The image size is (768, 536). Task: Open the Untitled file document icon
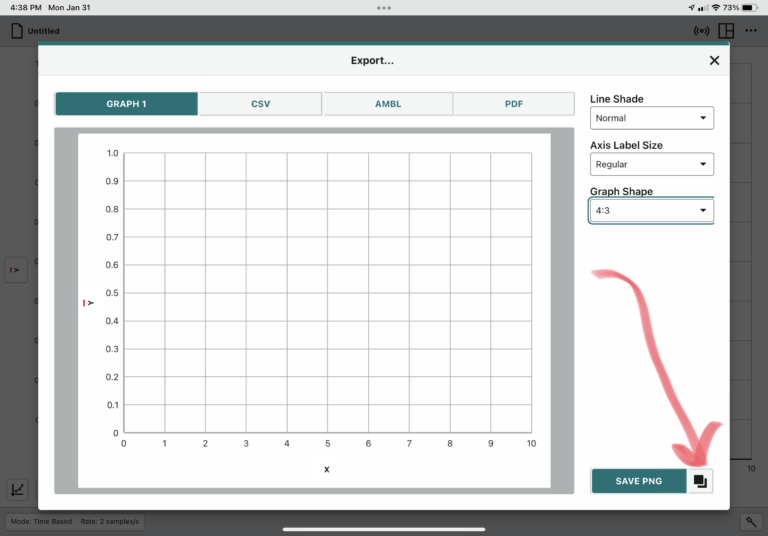(17, 31)
